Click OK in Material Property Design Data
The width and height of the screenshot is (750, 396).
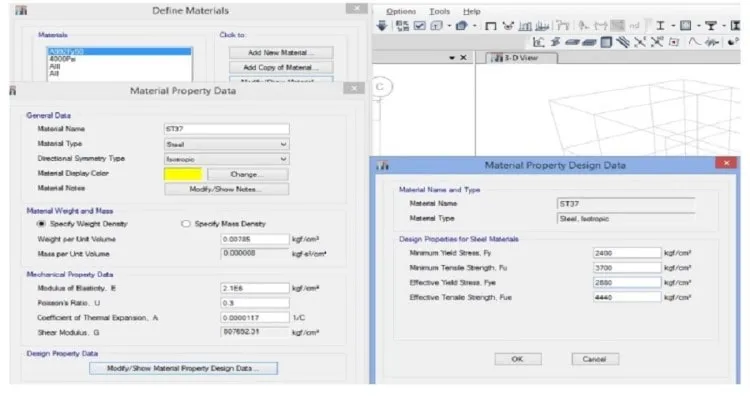coord(518,359)
